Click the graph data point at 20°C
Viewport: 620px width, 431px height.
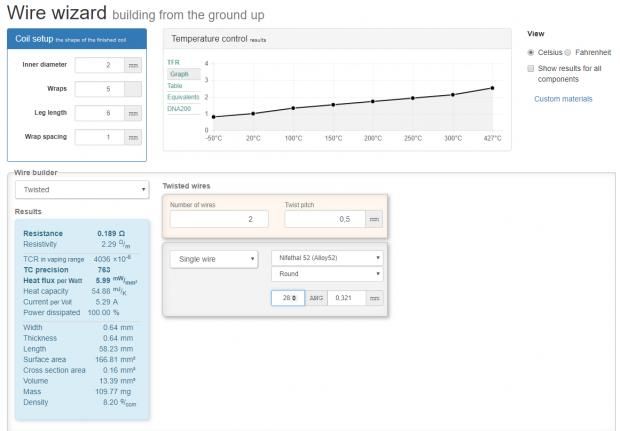tap(253, 113)
